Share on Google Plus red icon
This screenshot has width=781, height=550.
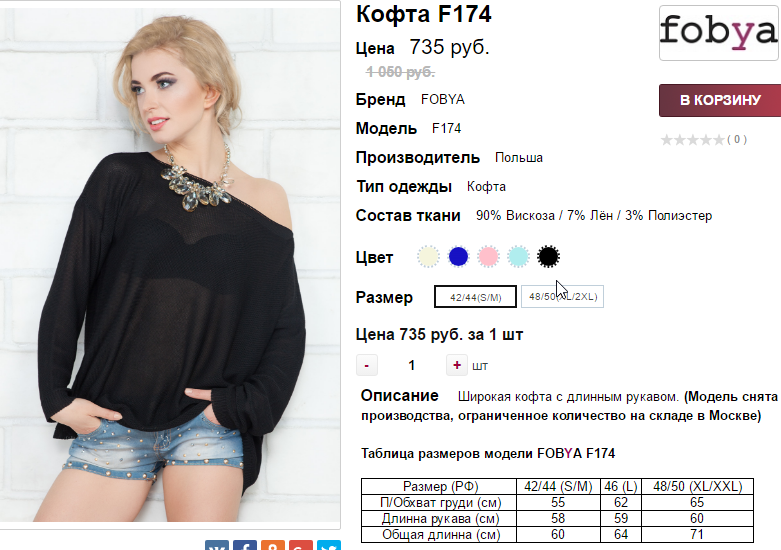click(300, 545)
